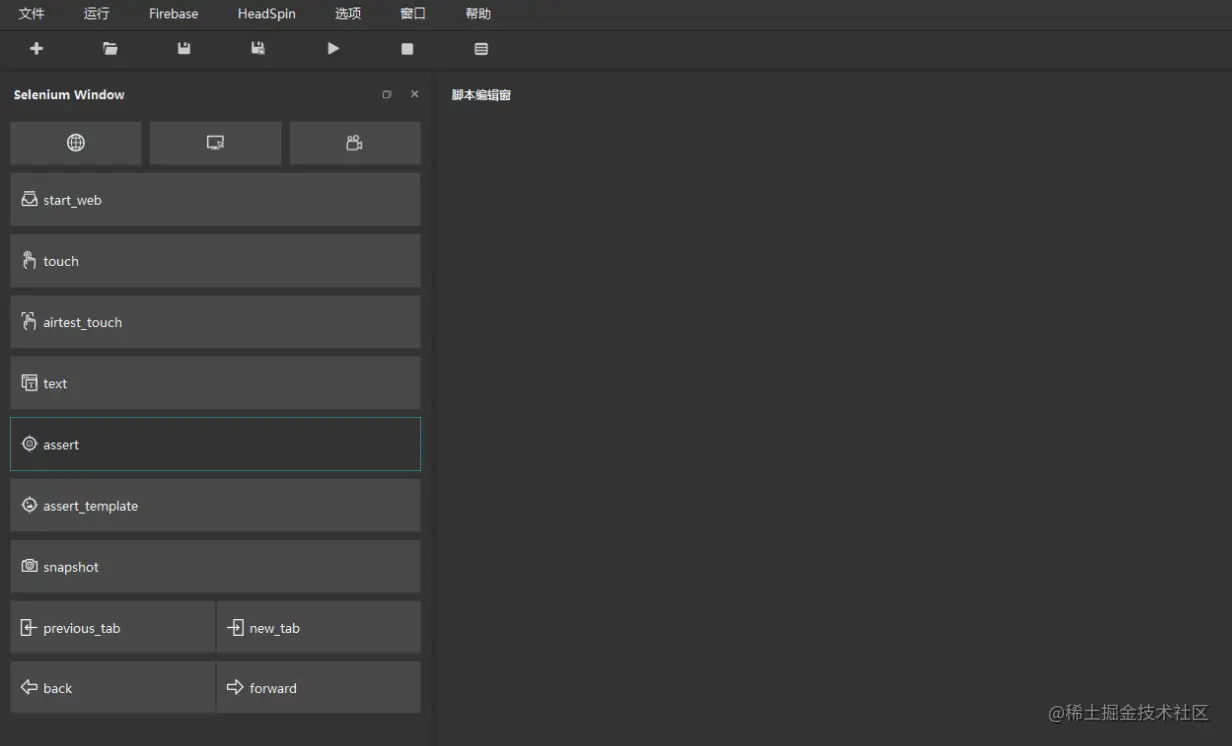
Task: Insert the text command
Action: coord(215,383)
